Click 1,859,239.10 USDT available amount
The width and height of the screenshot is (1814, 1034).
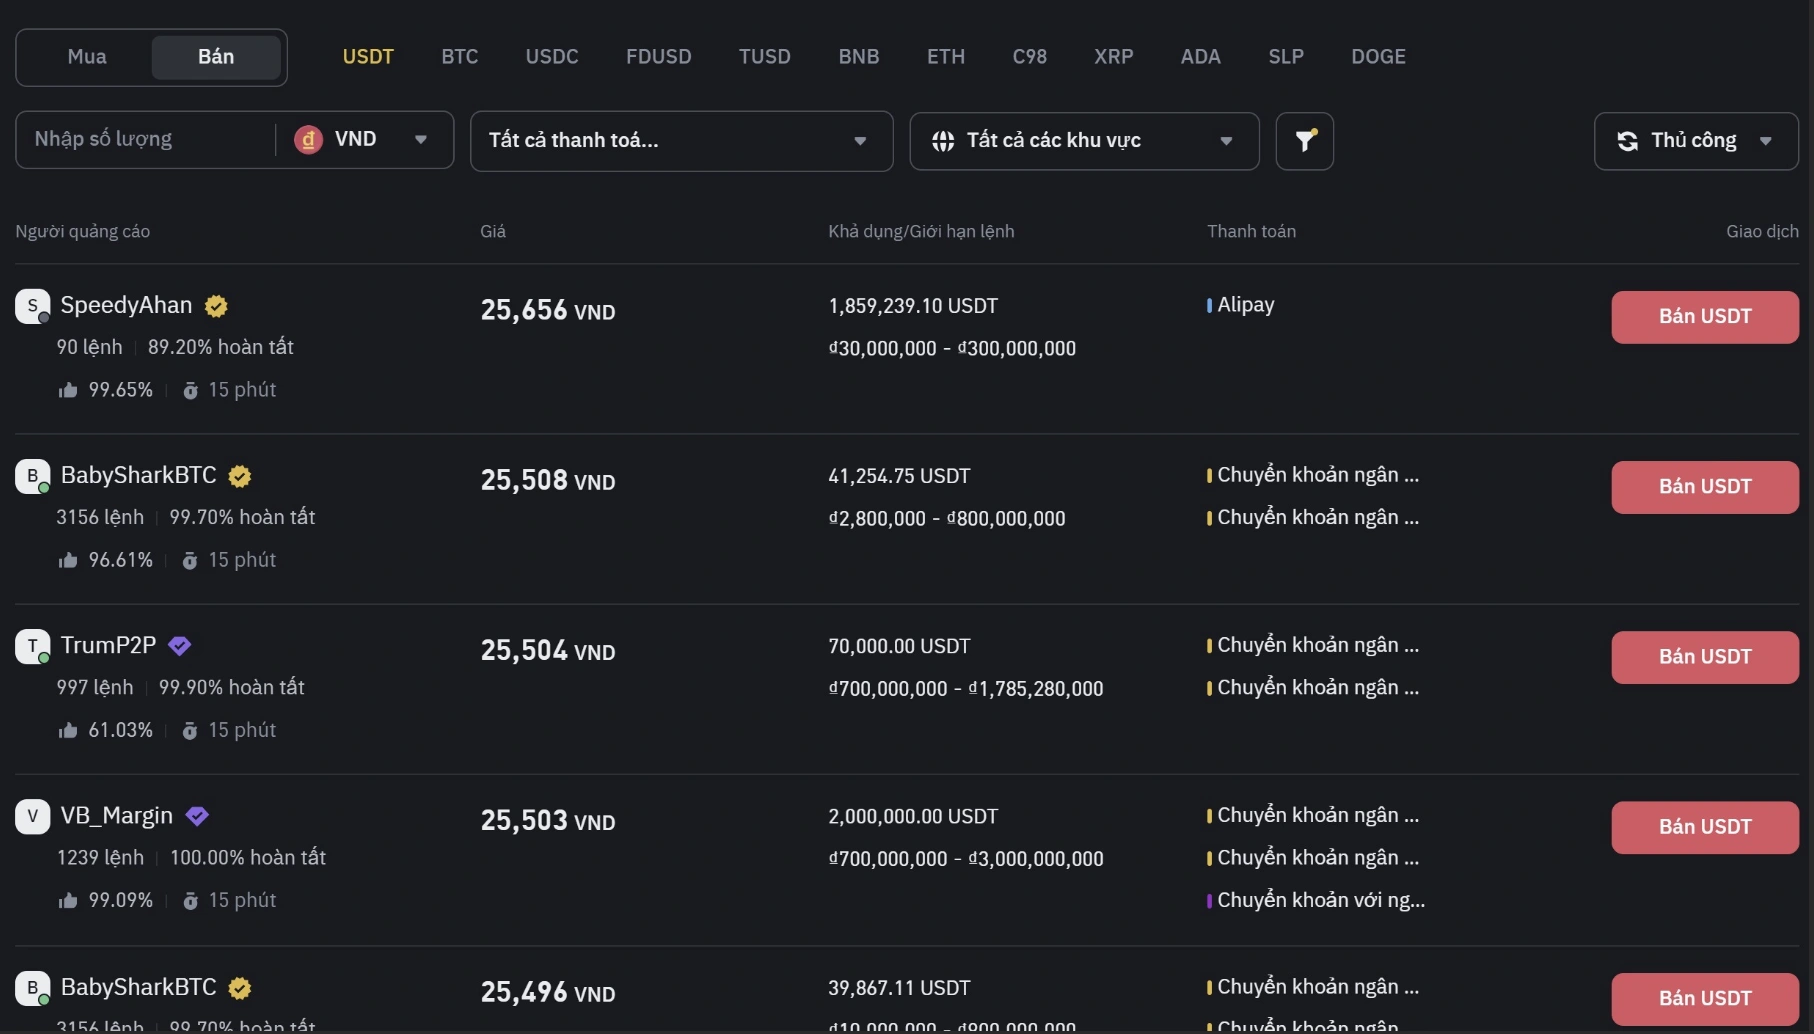[x=913, y=306]
